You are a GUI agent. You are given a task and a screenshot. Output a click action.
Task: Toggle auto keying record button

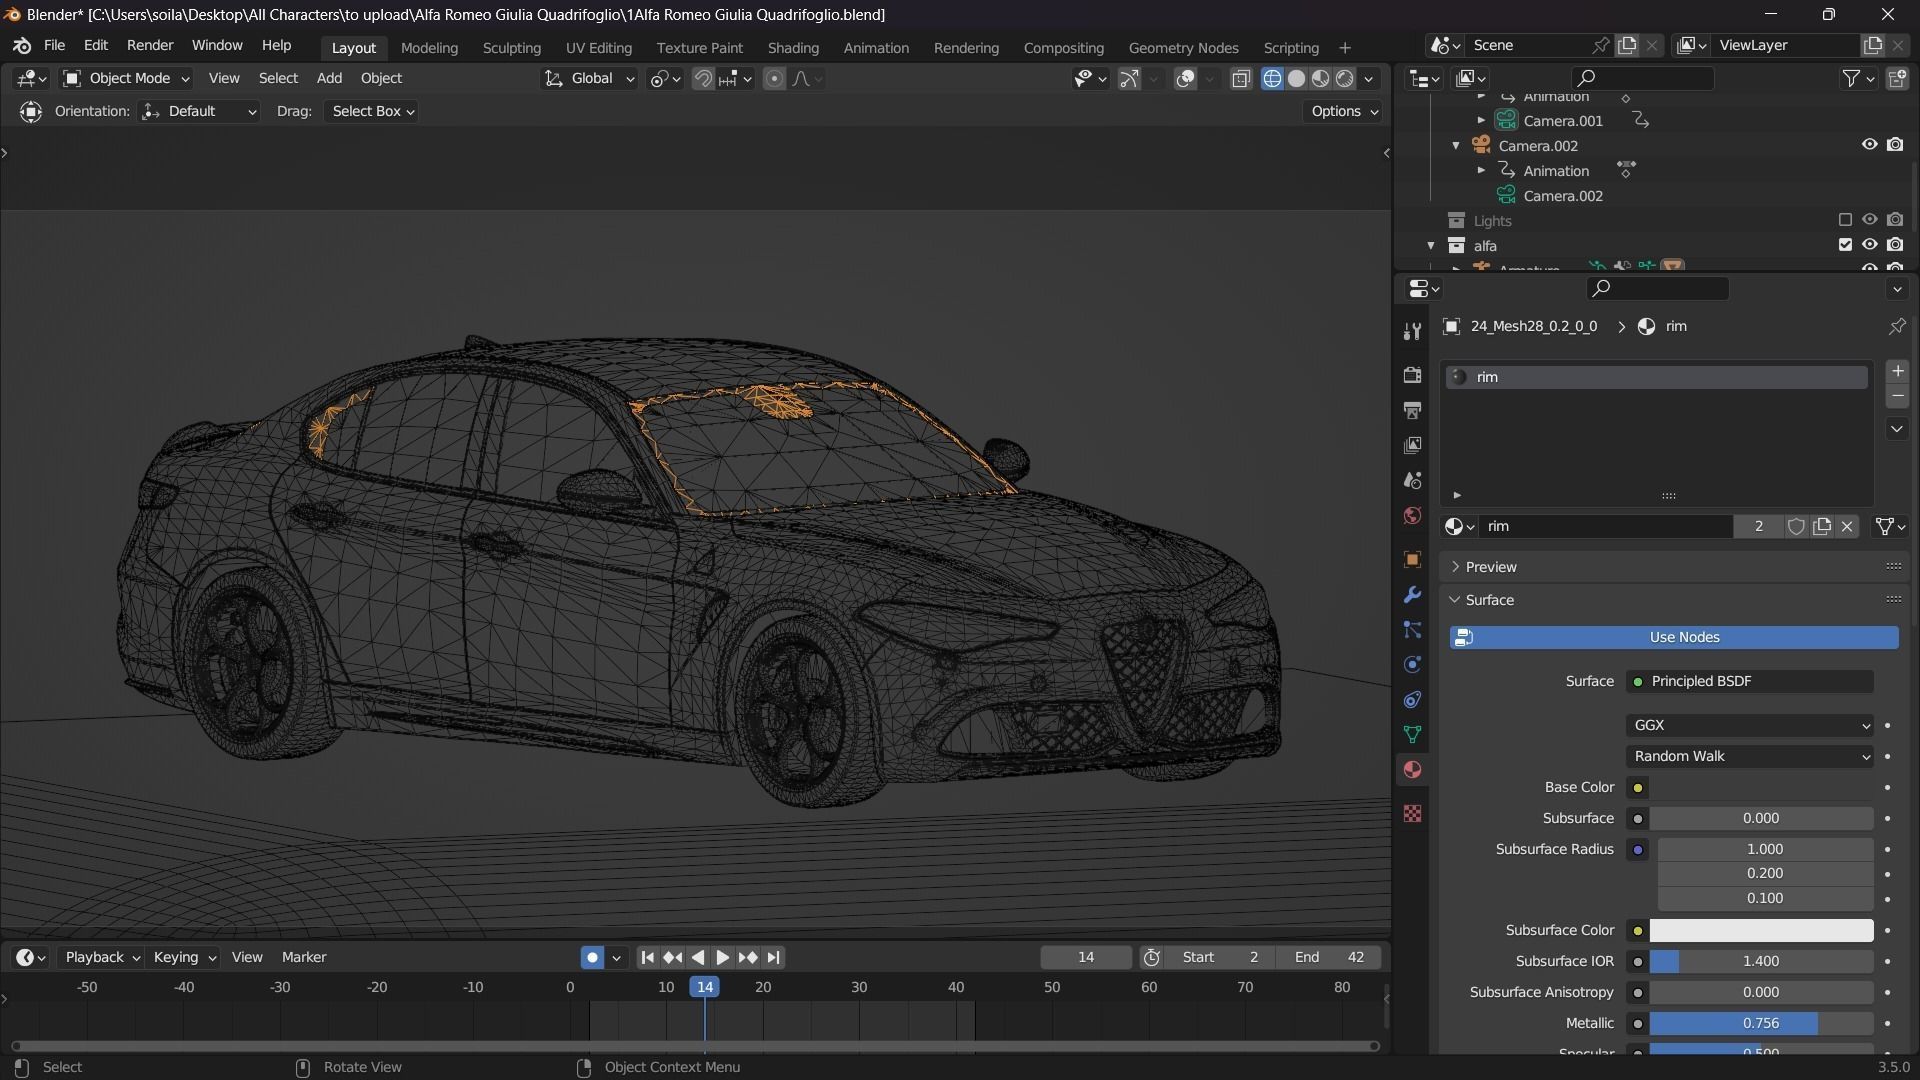tap(592, 957)
